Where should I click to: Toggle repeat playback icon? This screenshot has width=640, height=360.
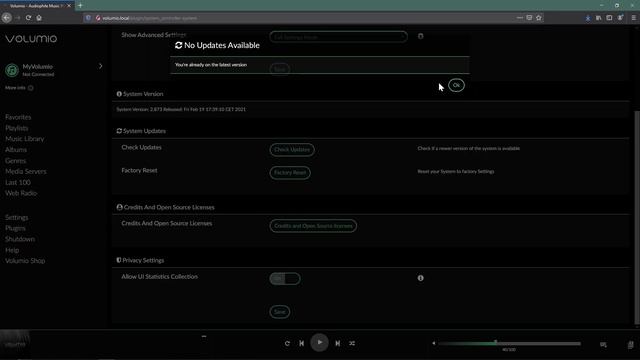coord(287,343)
